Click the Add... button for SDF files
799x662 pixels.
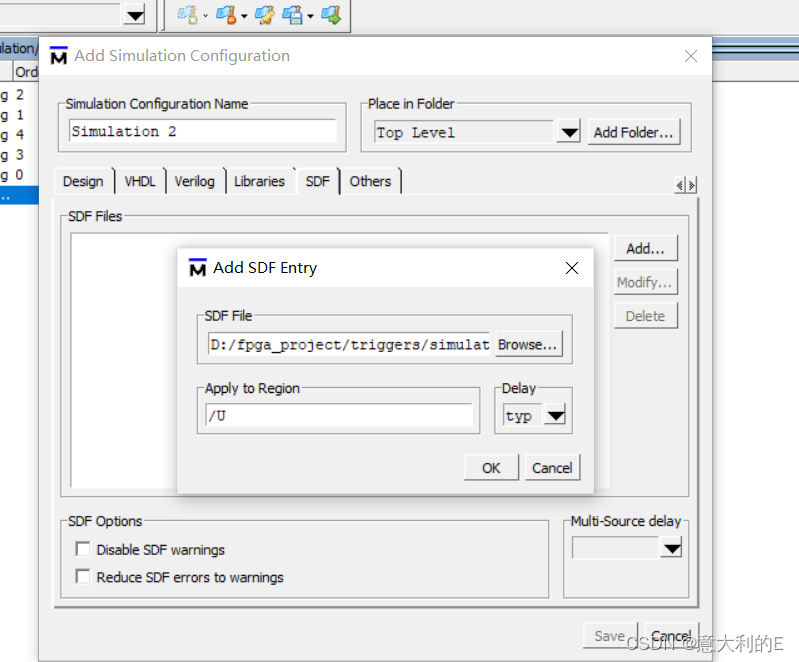pos(646,248)
